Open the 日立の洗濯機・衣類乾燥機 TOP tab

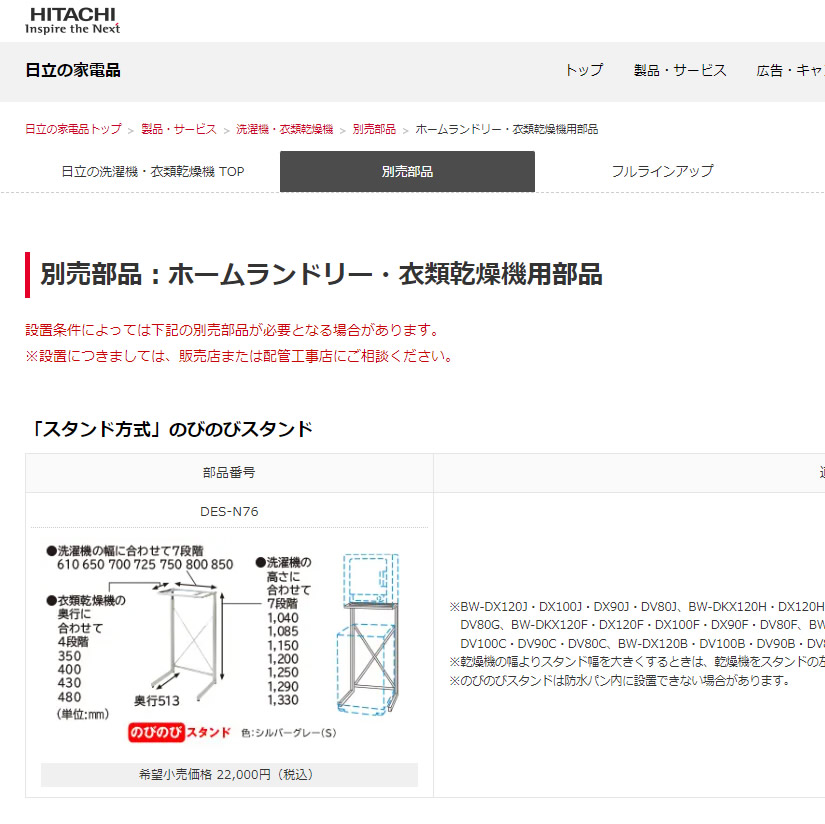point(151,171)
